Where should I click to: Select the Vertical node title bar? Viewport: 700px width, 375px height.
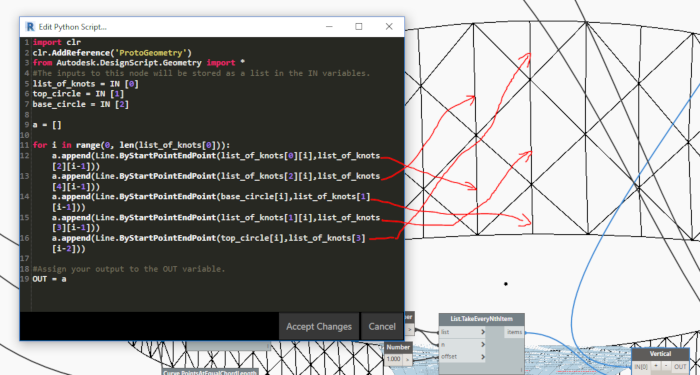coord(660,354)
